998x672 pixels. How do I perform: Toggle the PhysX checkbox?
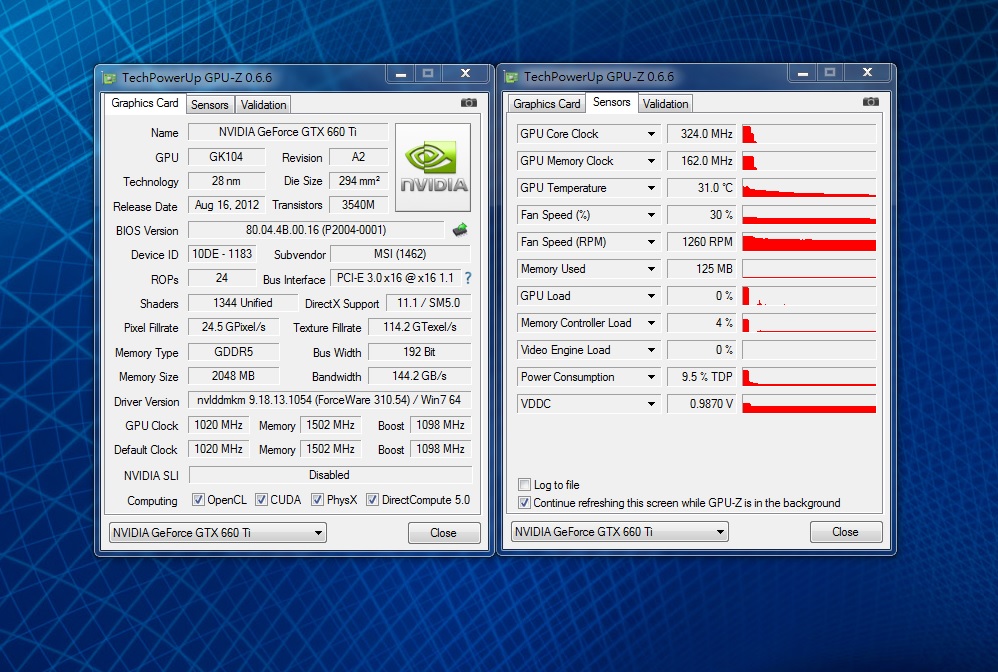coord(317,500)
